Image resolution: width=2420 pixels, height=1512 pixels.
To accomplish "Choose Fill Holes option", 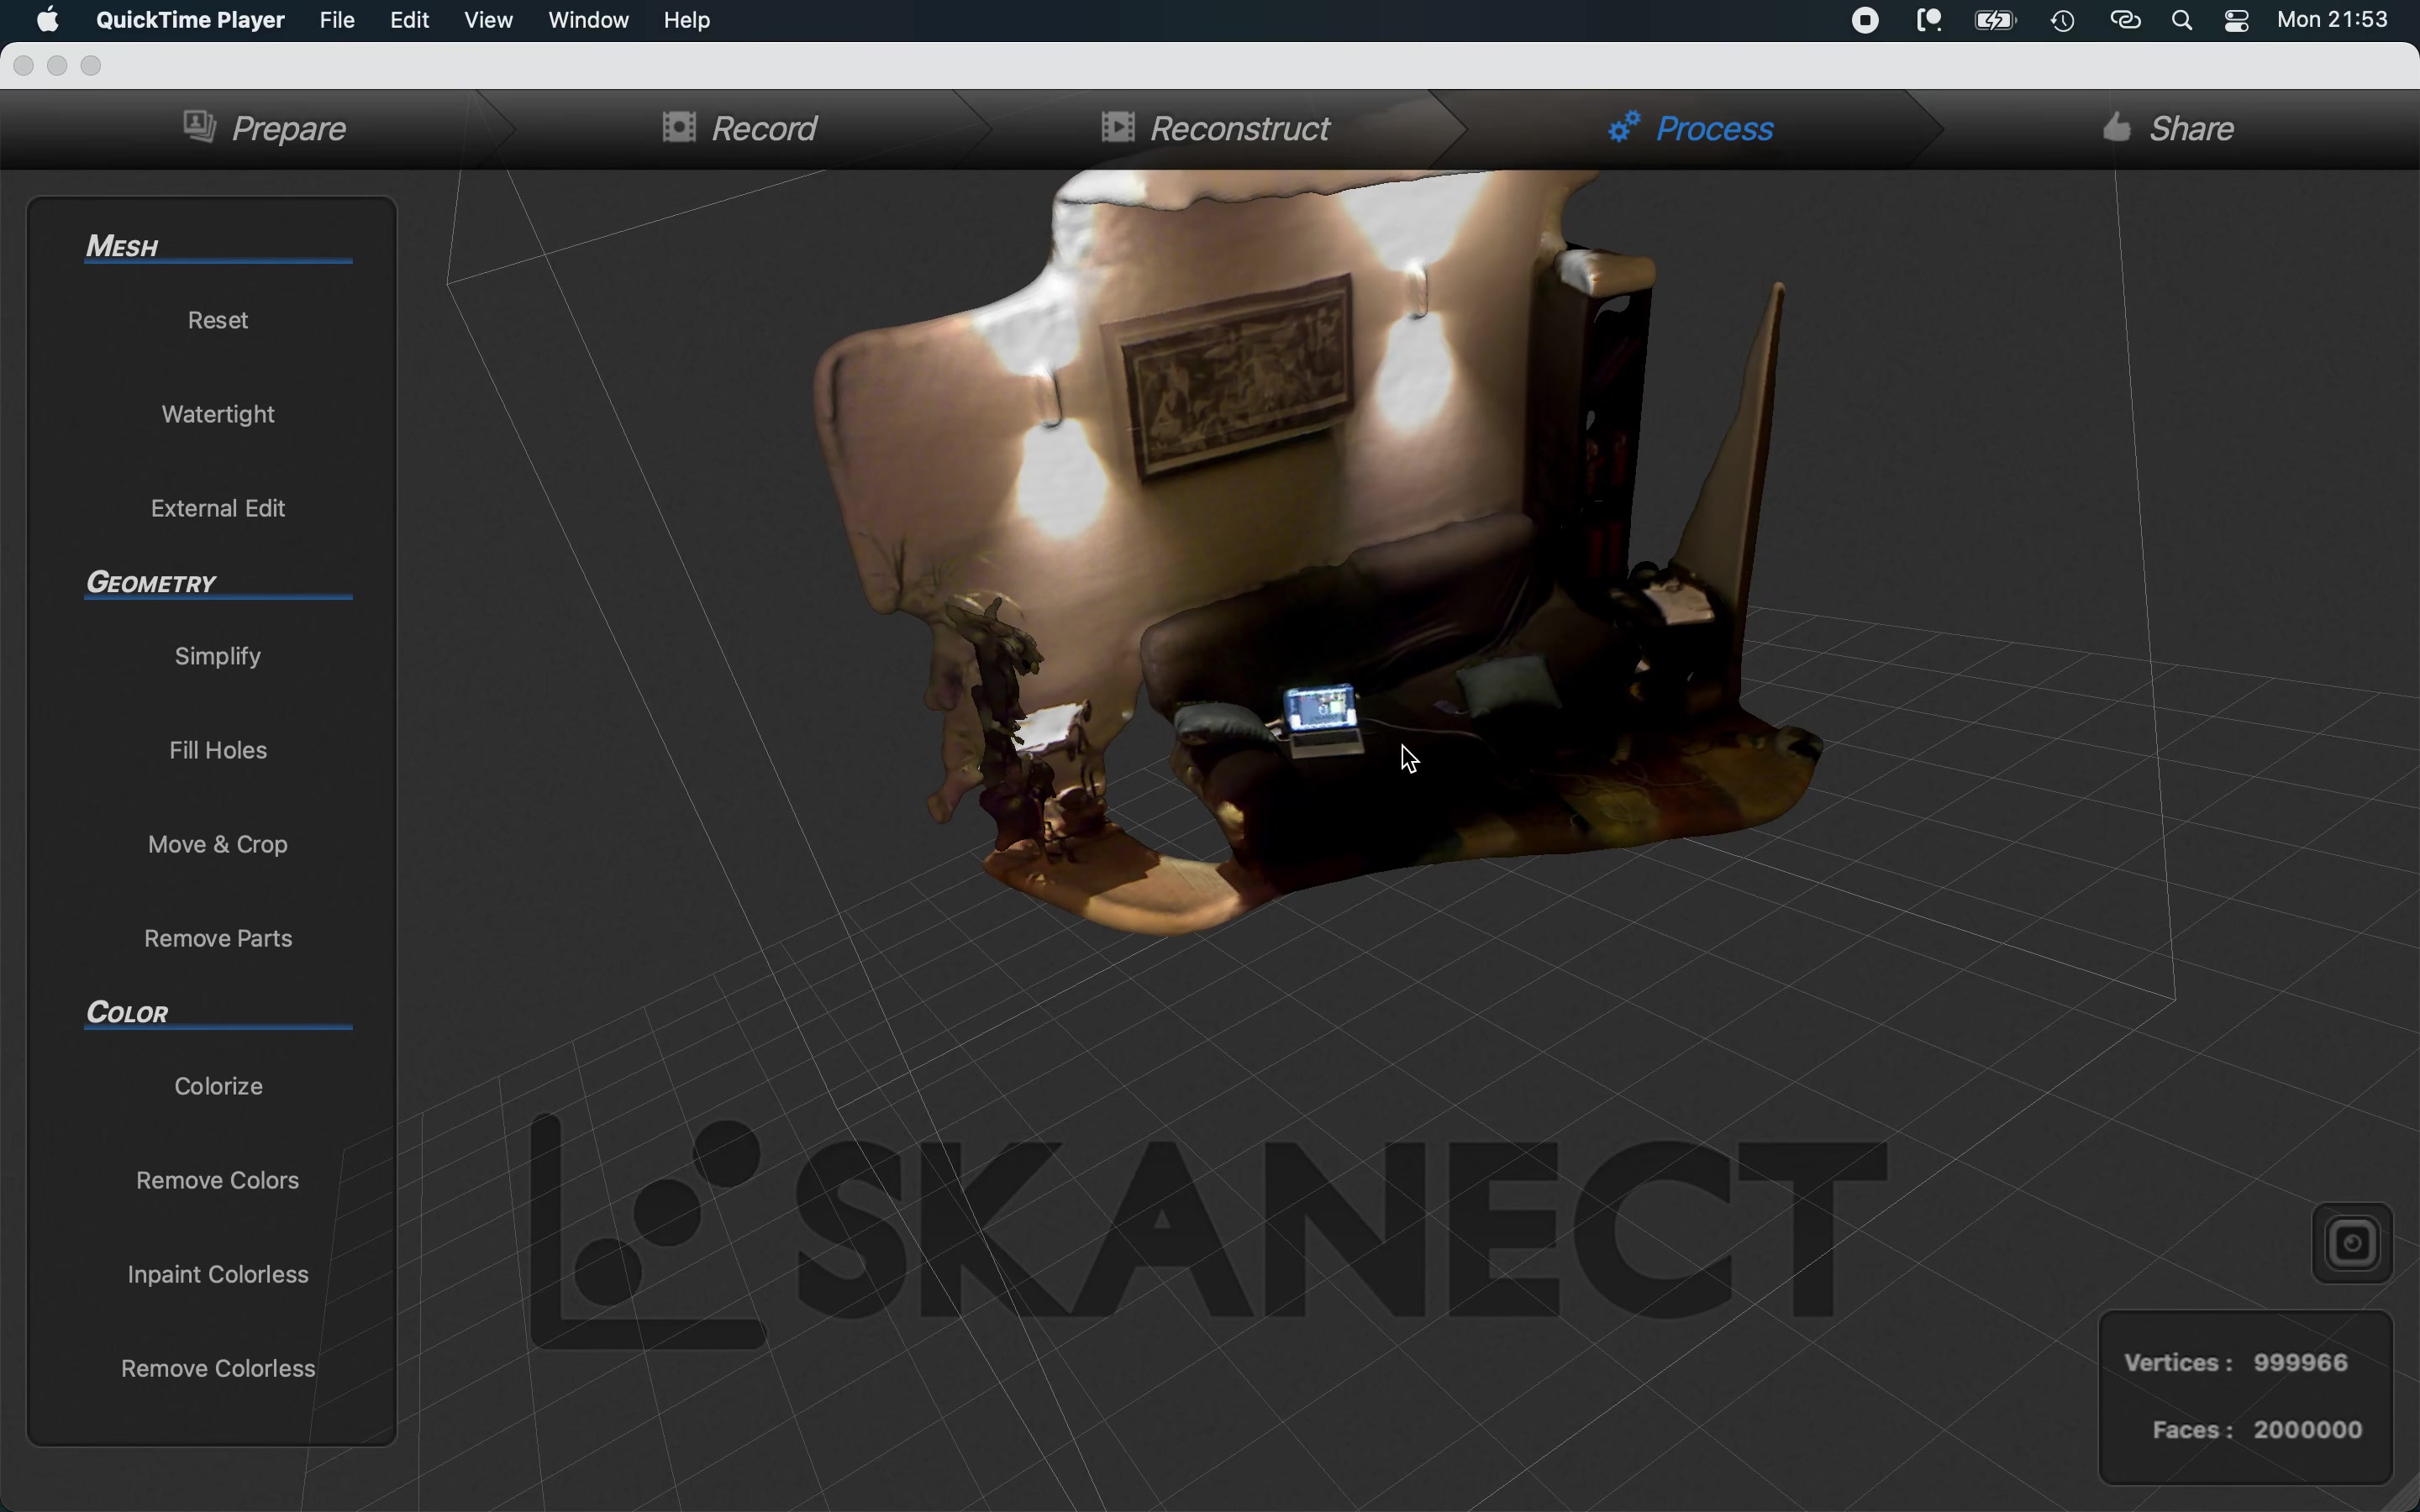I will tap(218, 751).
